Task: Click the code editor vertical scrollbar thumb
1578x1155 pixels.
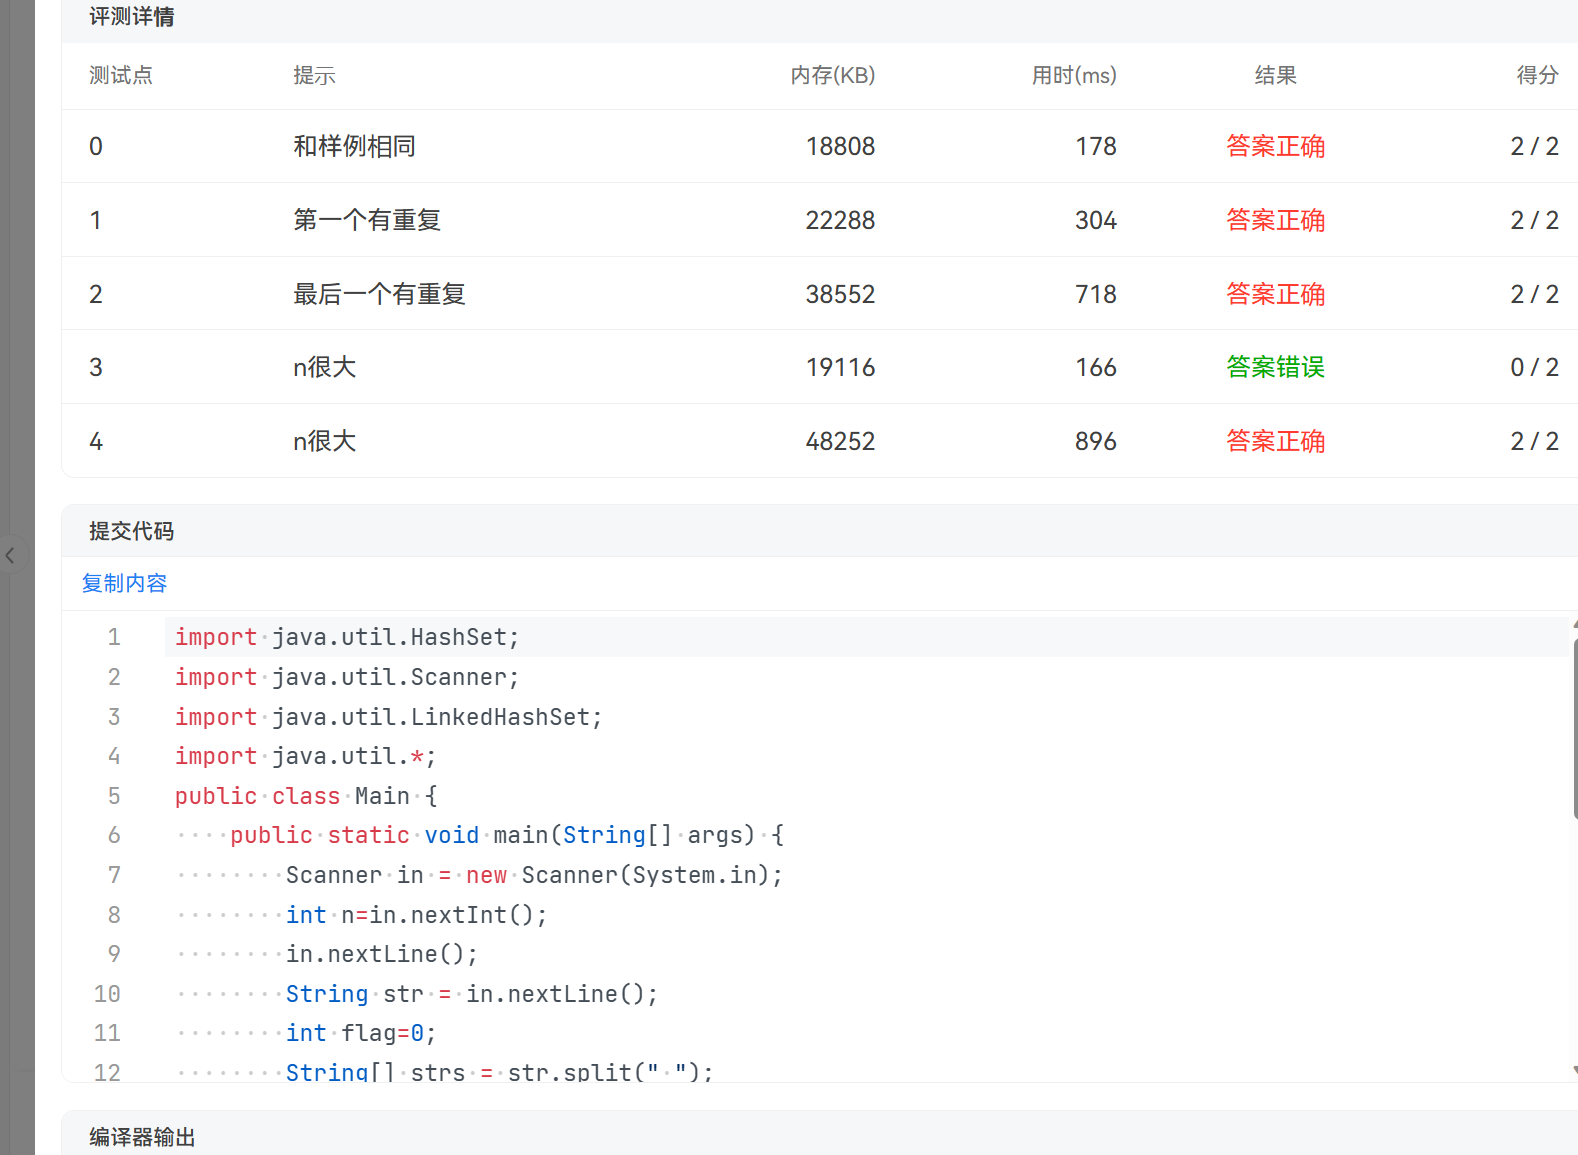Action: [1574, 730]
